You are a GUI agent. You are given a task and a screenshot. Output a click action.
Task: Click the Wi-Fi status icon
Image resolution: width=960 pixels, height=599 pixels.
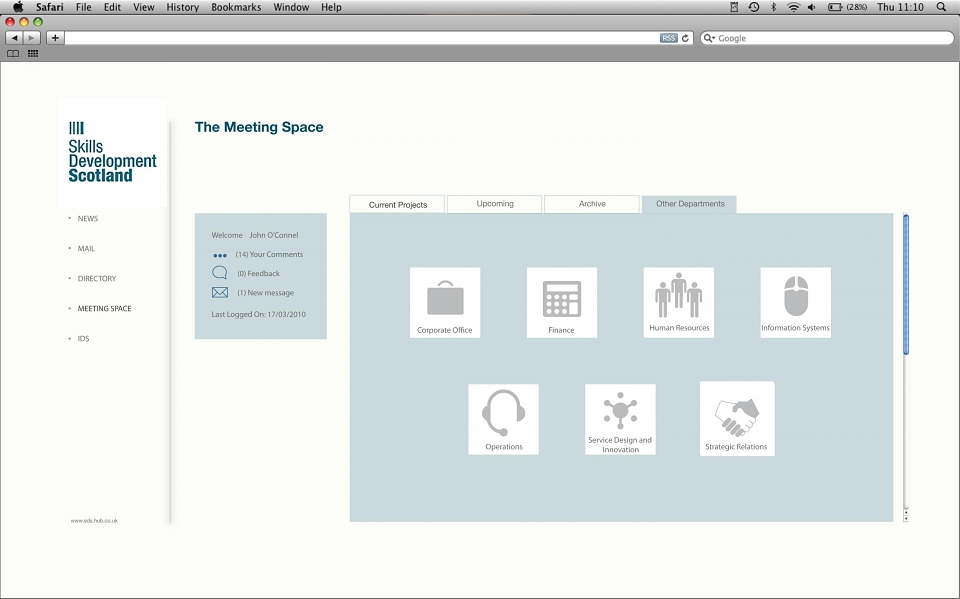793,7
